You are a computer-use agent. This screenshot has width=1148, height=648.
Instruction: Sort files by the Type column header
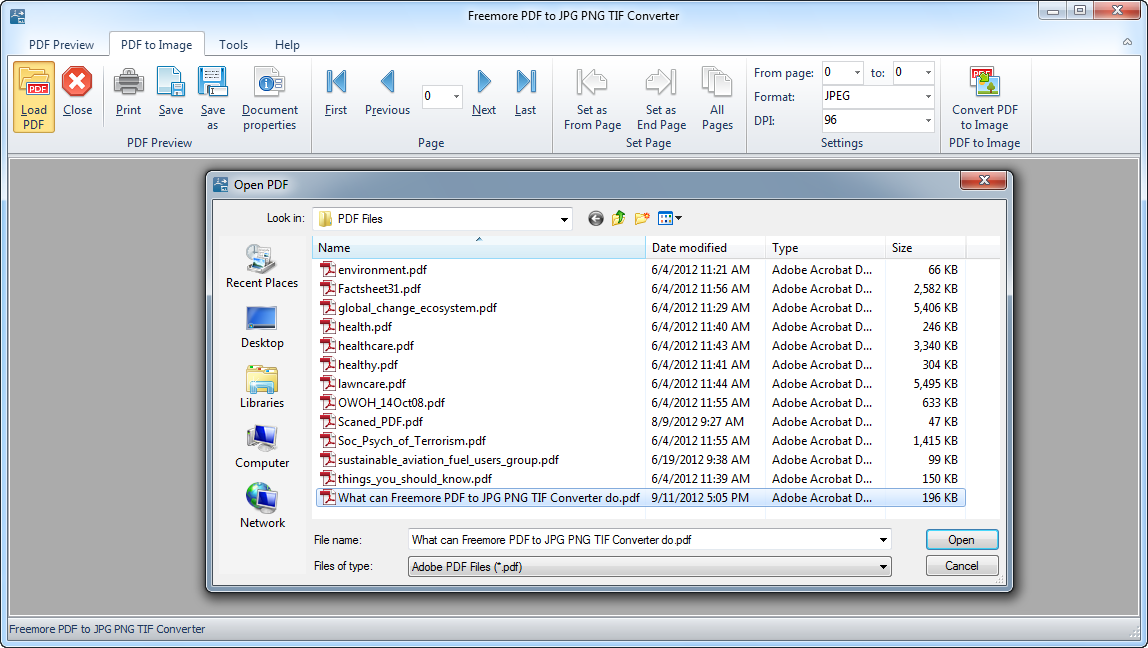click(825, 248)
